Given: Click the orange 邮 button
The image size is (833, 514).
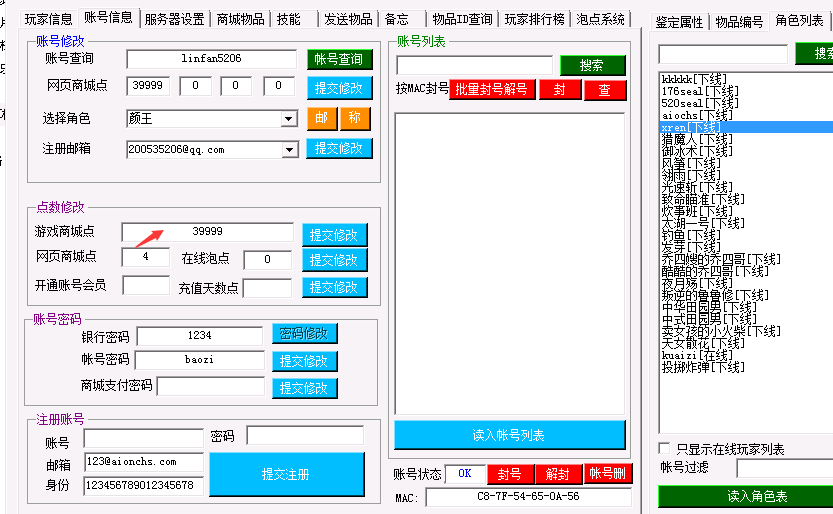Looking at the screenshot, I should (321, 118).
